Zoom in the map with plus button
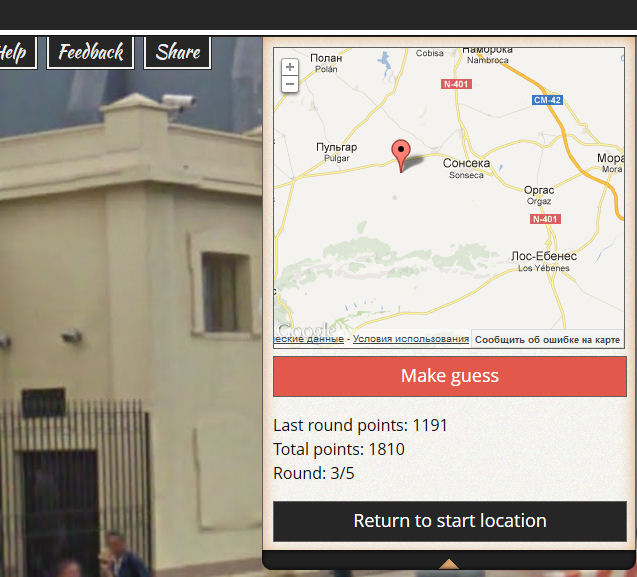 290,67
